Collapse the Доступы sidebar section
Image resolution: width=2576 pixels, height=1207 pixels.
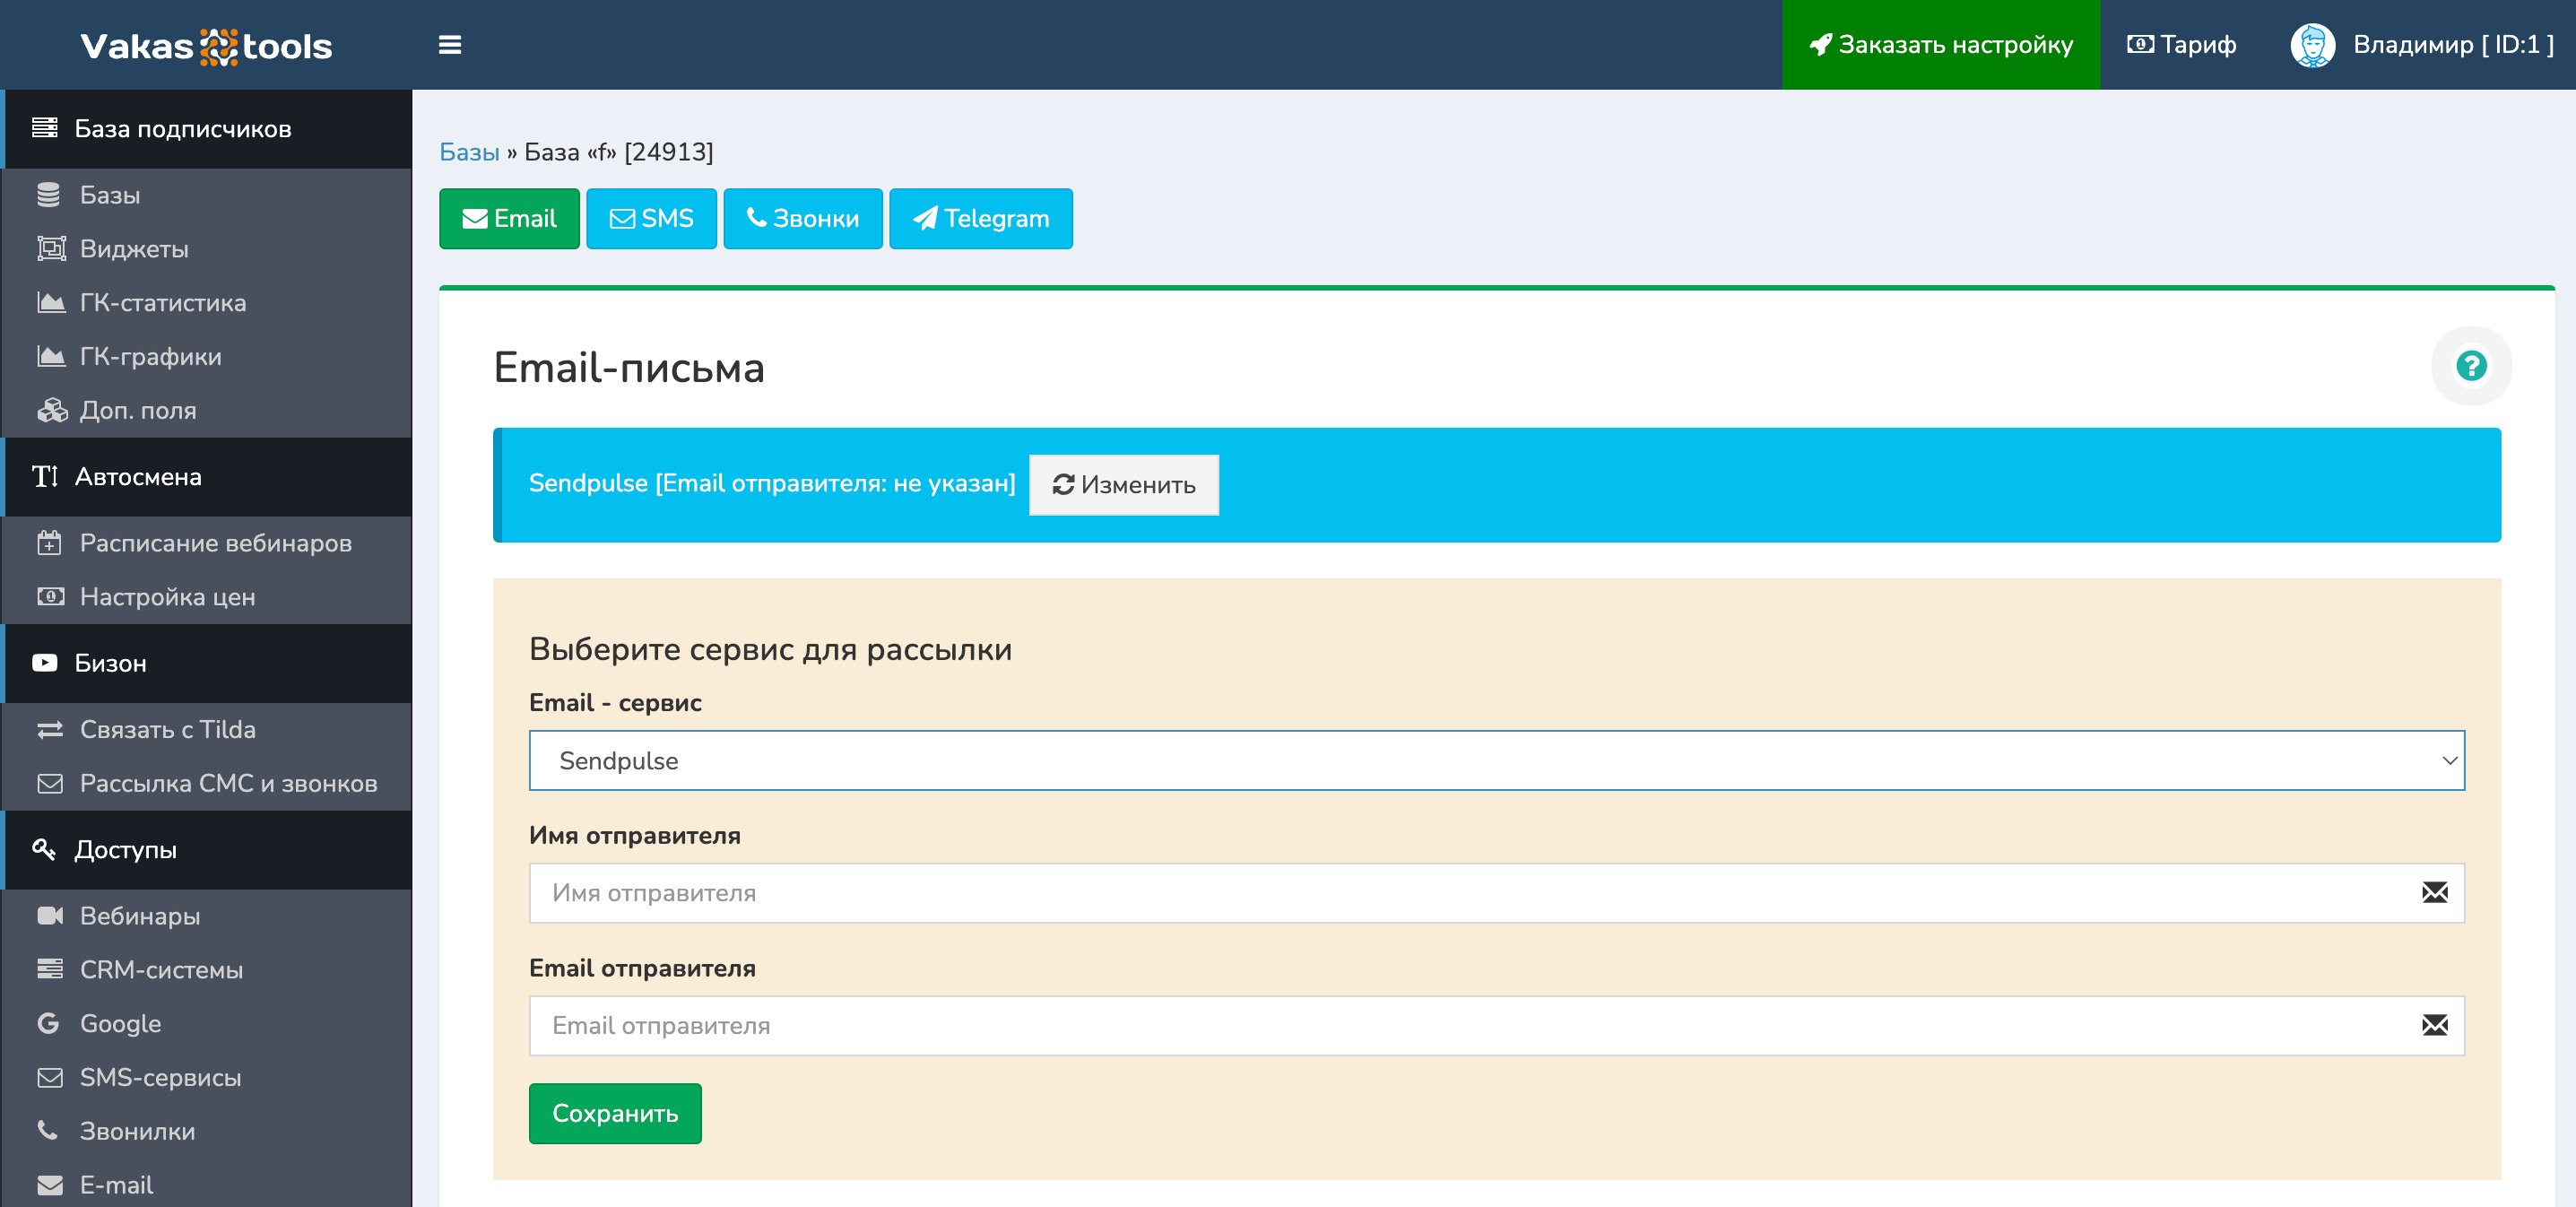click(x=125, y=850)
